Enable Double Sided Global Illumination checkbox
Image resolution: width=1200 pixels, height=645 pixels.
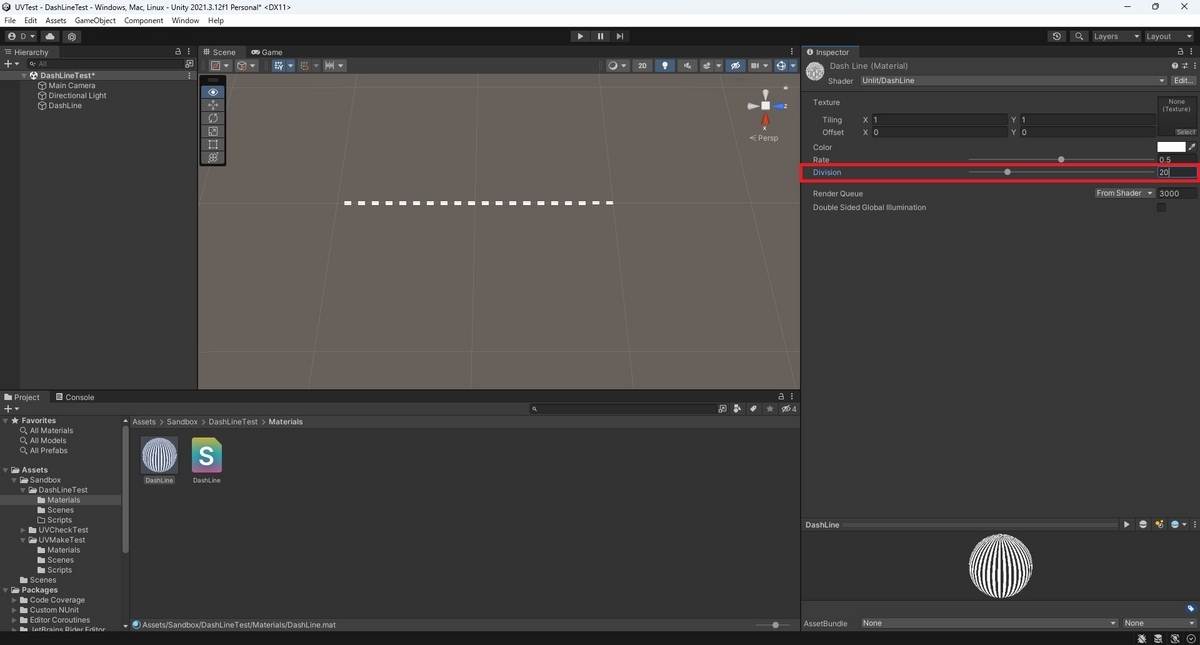click(x=1162, y=207)
